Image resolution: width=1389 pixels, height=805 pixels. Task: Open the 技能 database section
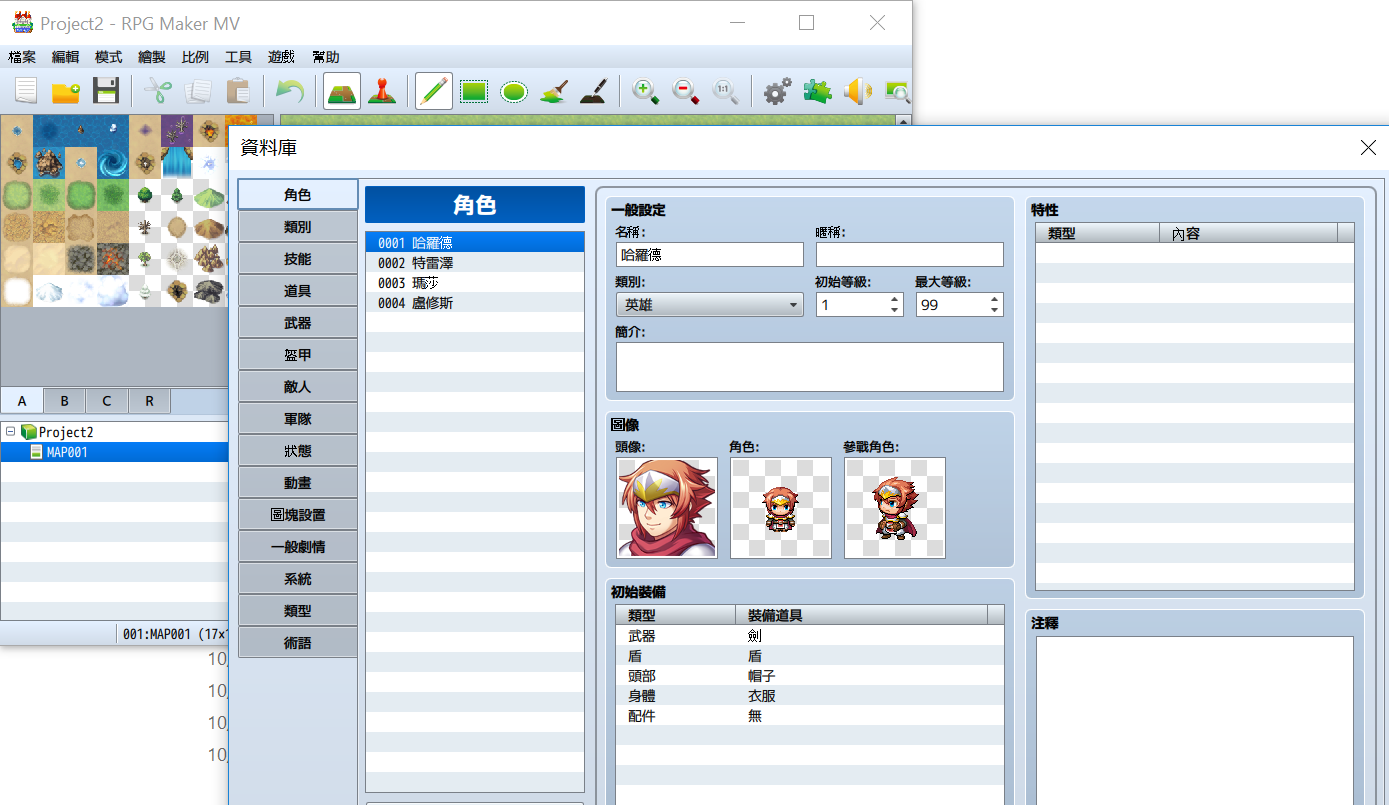point(298,259)
